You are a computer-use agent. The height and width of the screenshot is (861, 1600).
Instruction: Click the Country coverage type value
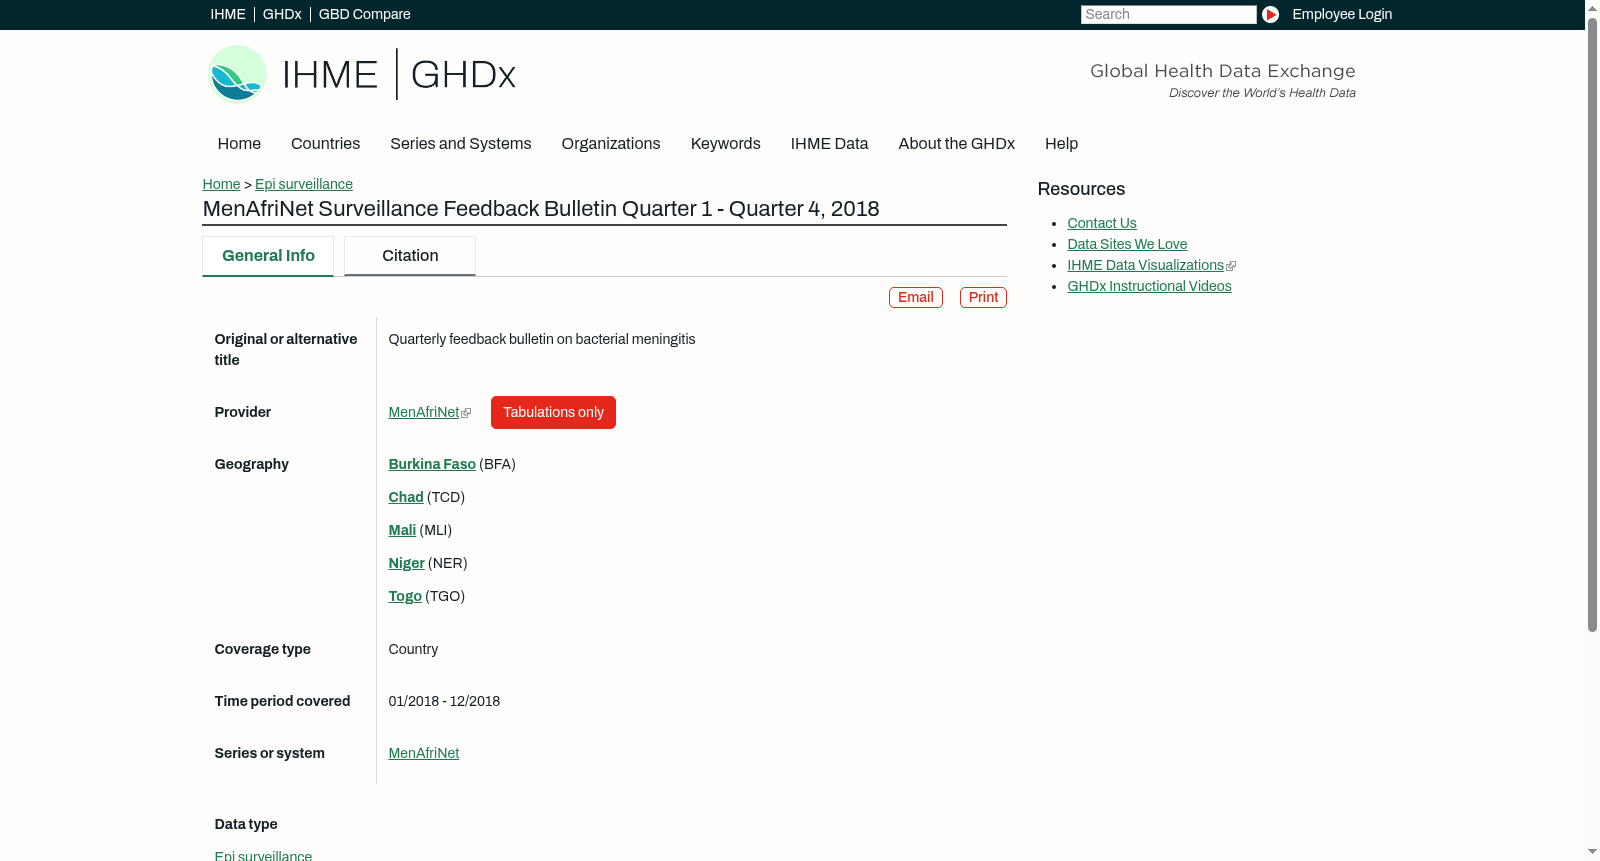point(413,649)
